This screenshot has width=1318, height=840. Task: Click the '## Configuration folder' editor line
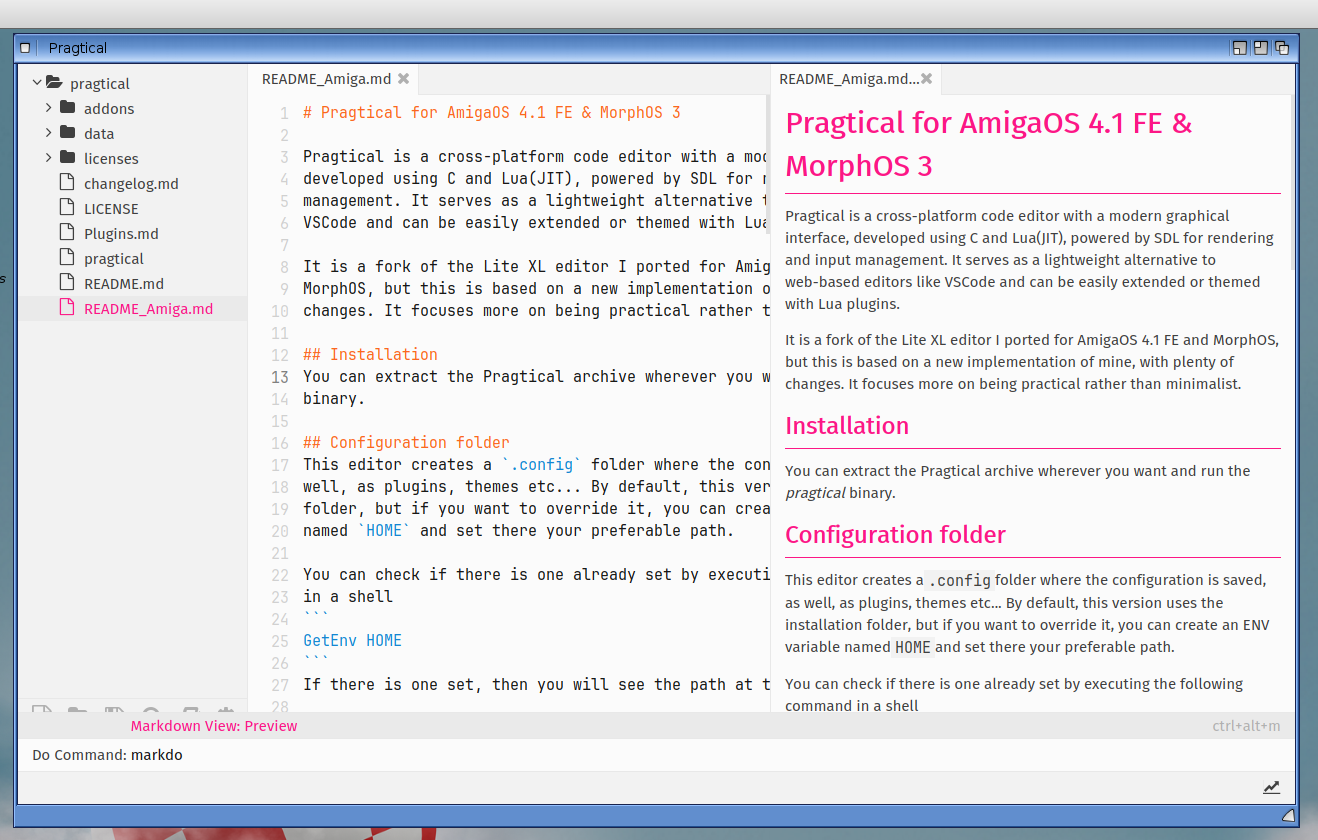[406, 442]
